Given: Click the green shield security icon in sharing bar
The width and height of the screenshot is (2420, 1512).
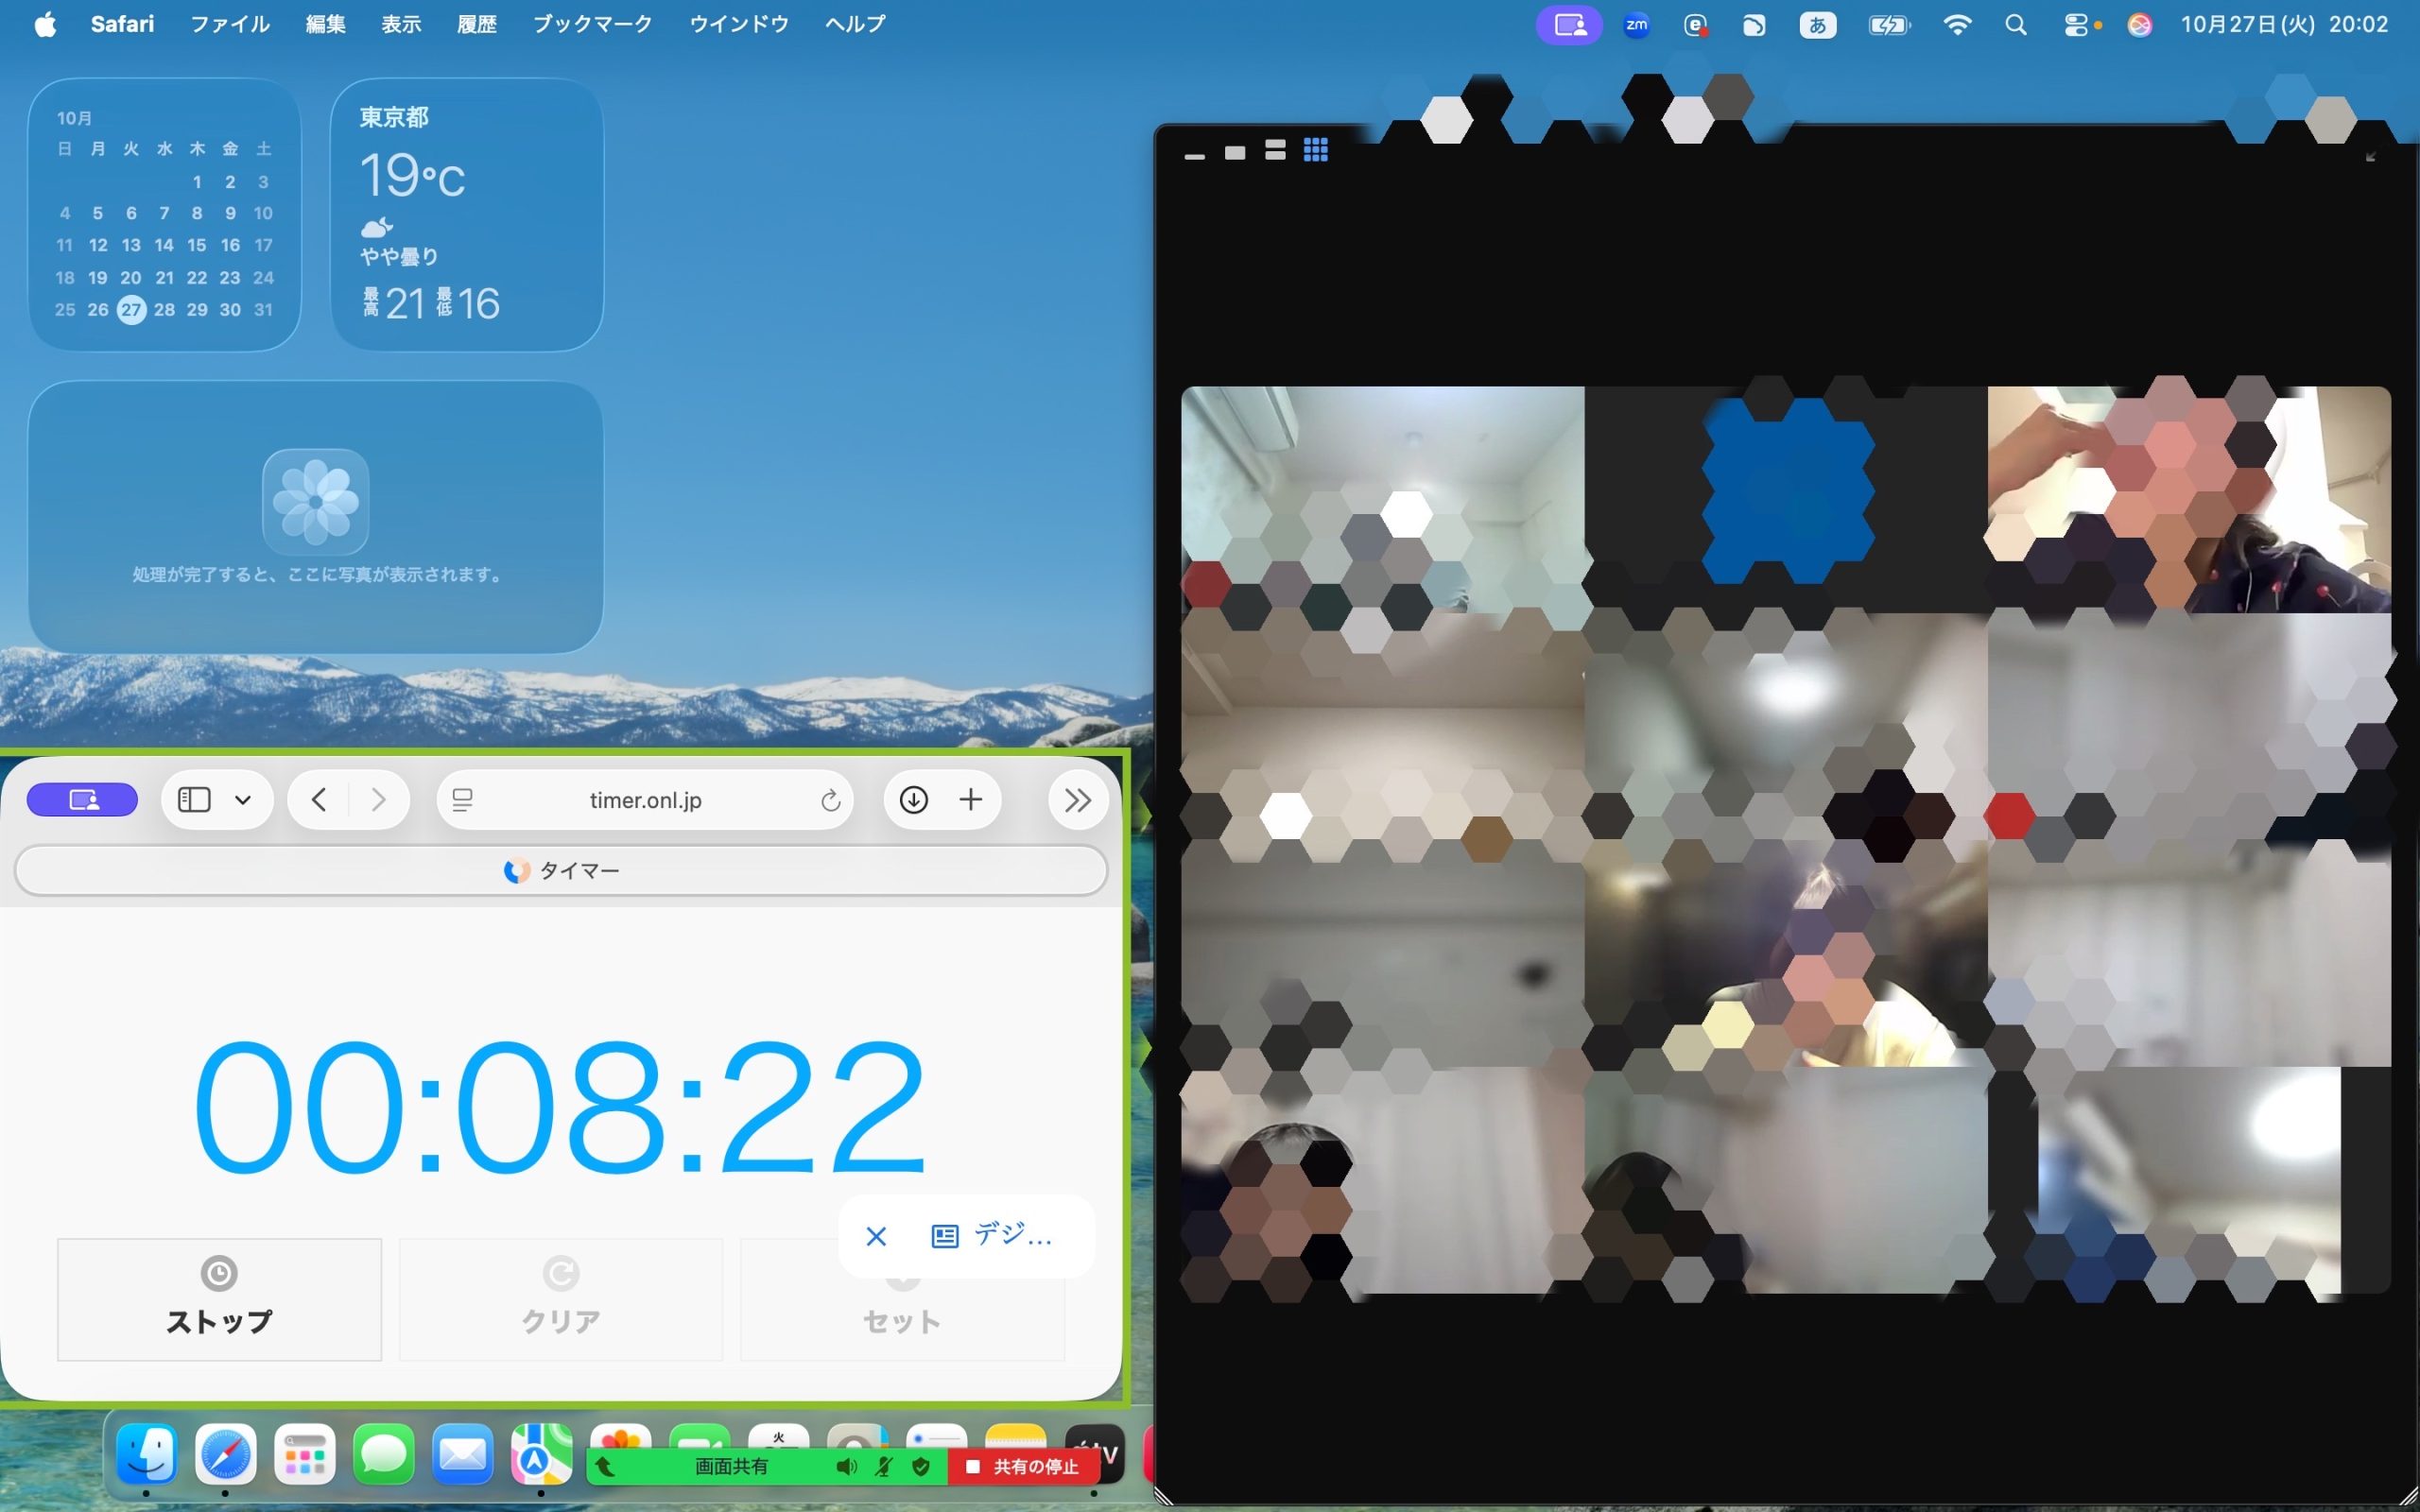Looking at the screenshot, I should click(921, 1467).
